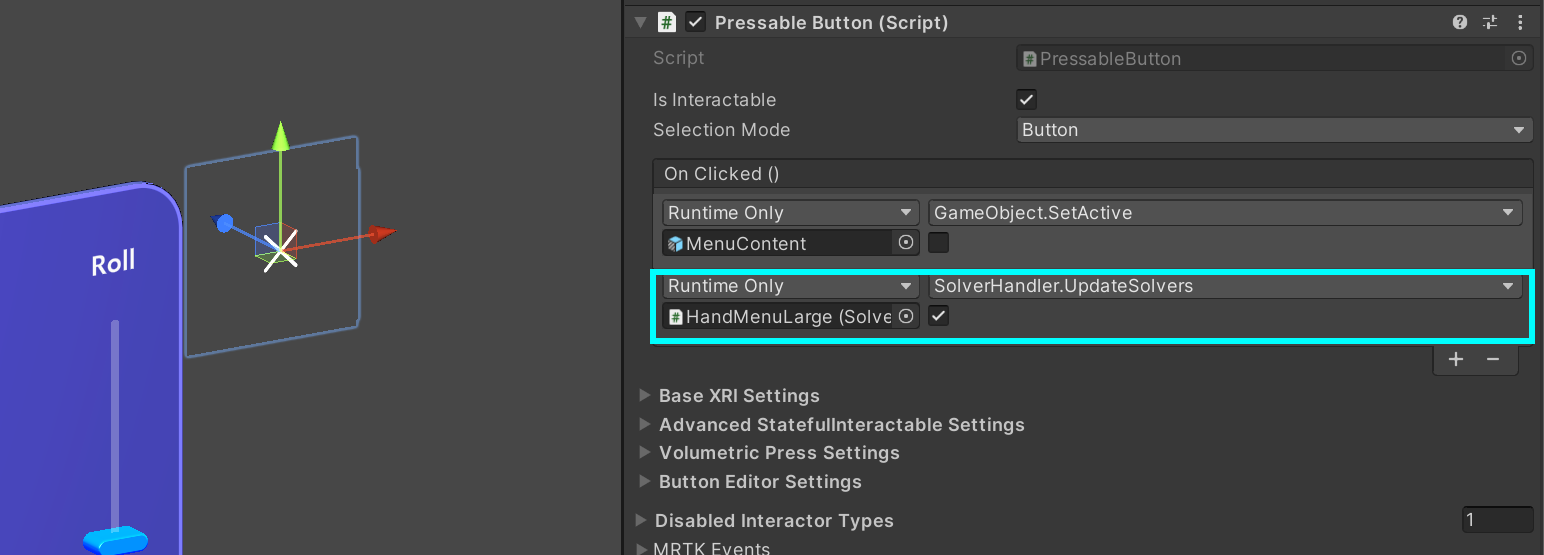Click the Roll label in the scene

(x=113, y=264)
